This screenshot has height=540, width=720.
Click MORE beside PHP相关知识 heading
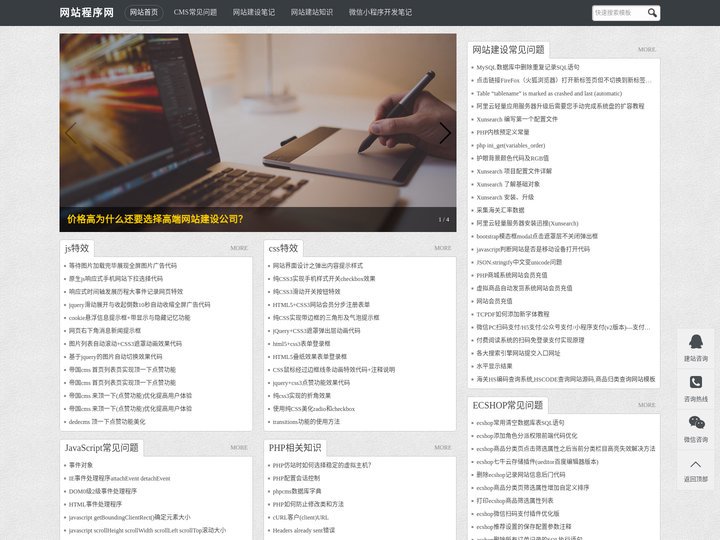tap(443, 447)
